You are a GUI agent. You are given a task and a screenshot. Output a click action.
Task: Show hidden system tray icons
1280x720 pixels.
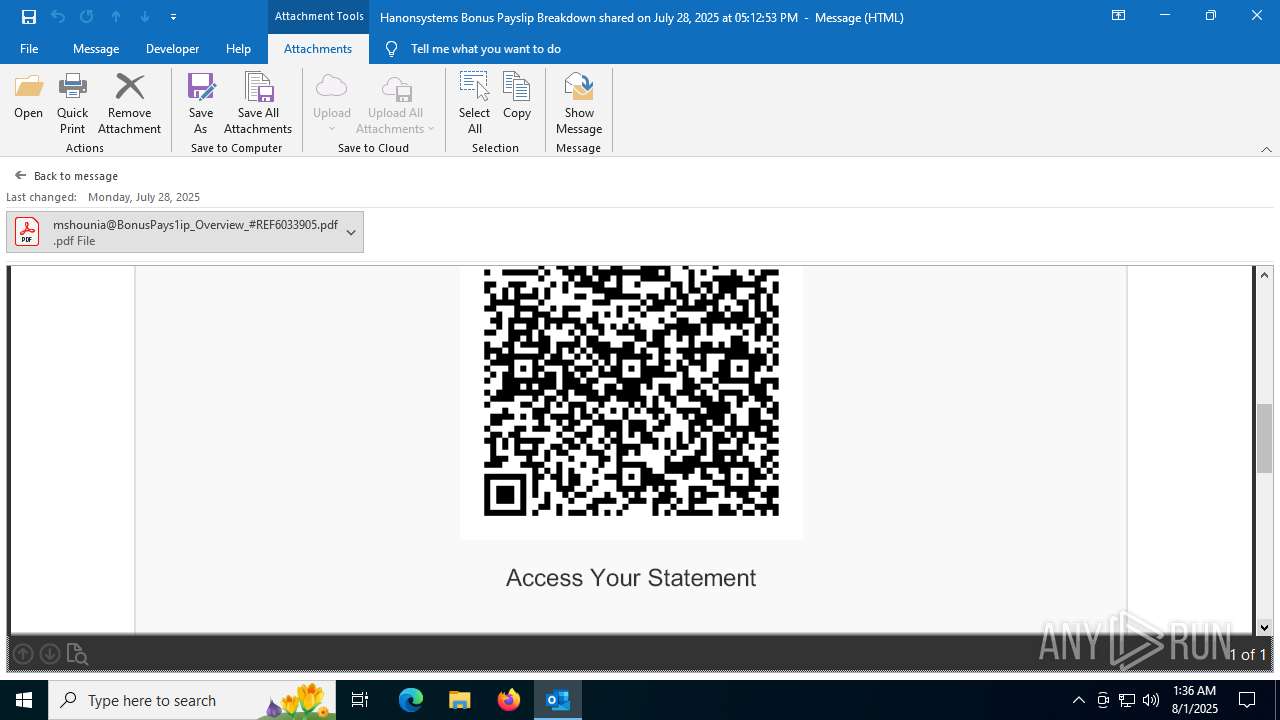coord(1078,700)
